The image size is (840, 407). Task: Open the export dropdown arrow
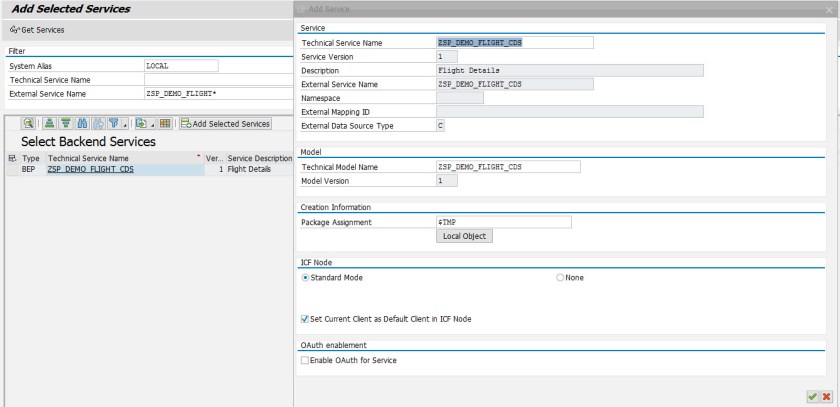pyautogui.click(x=151, y=124)
